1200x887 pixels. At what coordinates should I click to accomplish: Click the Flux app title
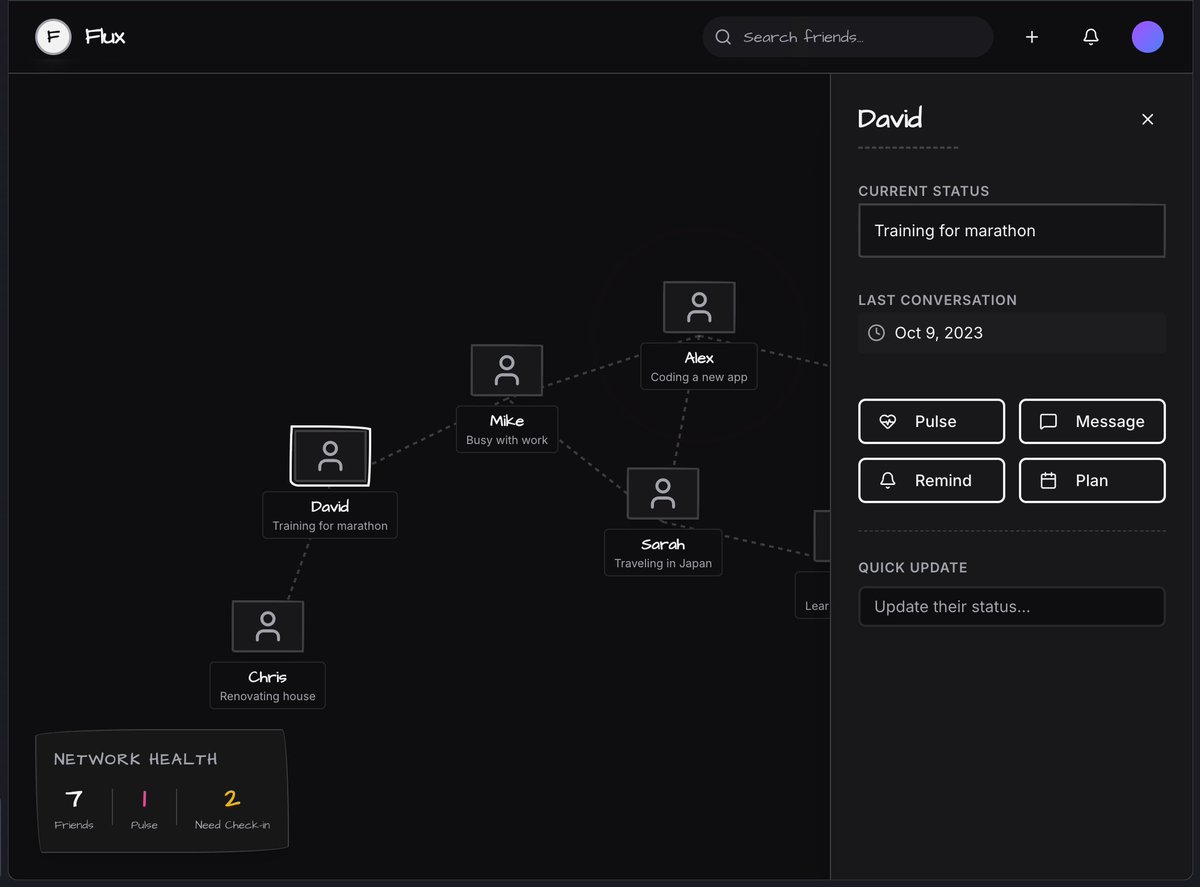[x=105, y=37]
